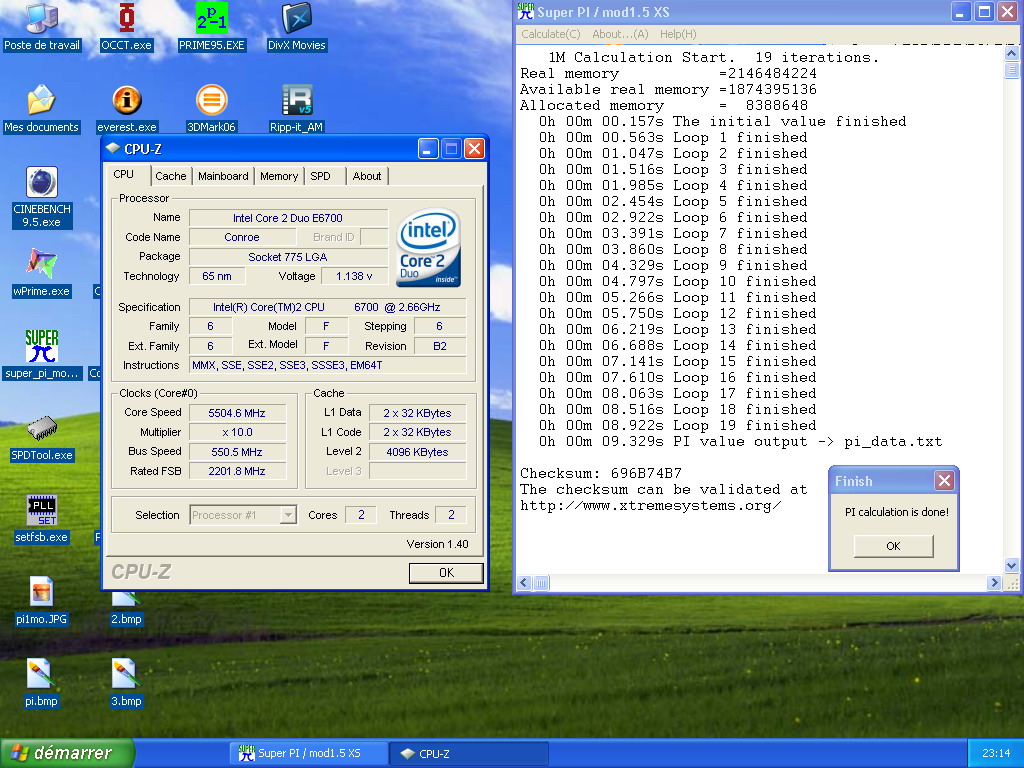Maximize the Super PI window
The height and width of the screenshot is (768, 1024).
(984, 11)
